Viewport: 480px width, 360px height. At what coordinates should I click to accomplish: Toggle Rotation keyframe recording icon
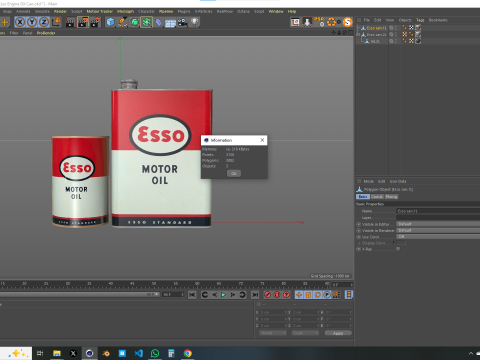318,295
